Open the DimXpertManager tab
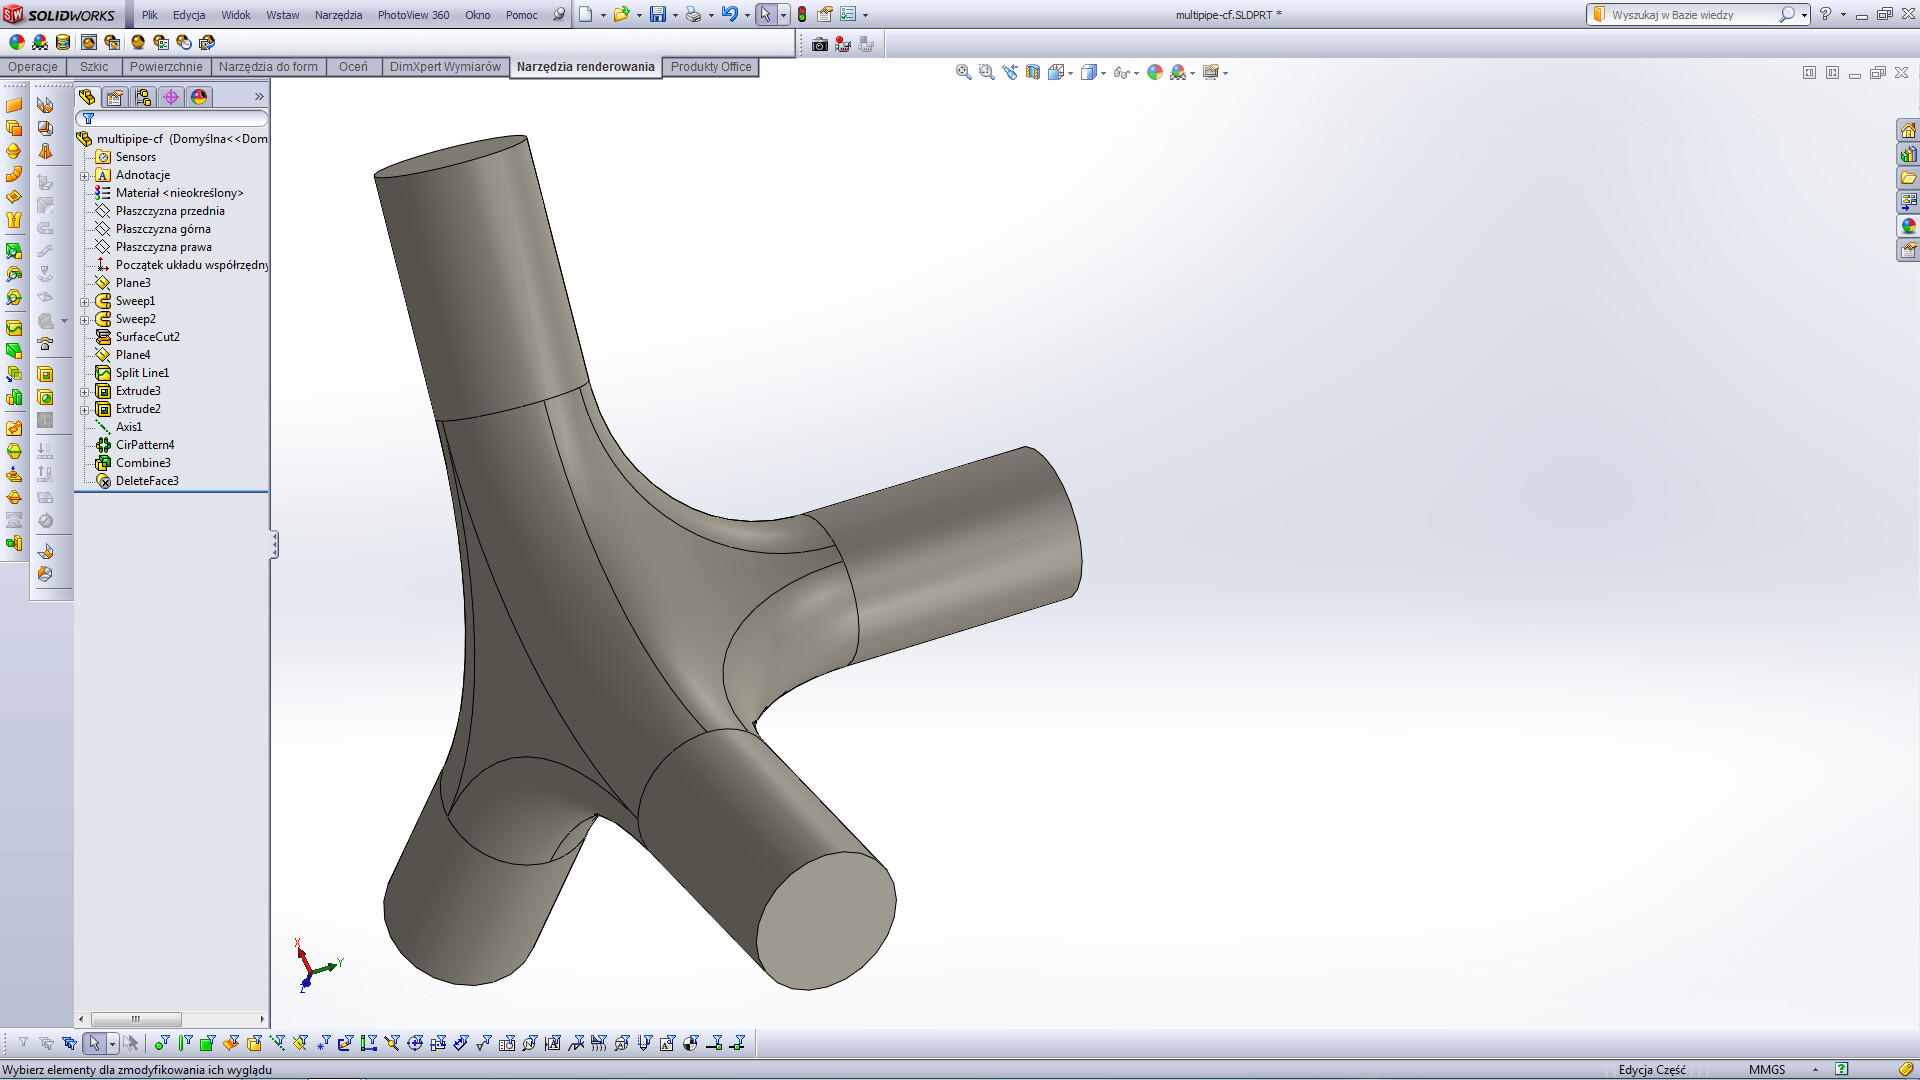The height and width of the screenshot is (1080, 1920). pos(171,97)
